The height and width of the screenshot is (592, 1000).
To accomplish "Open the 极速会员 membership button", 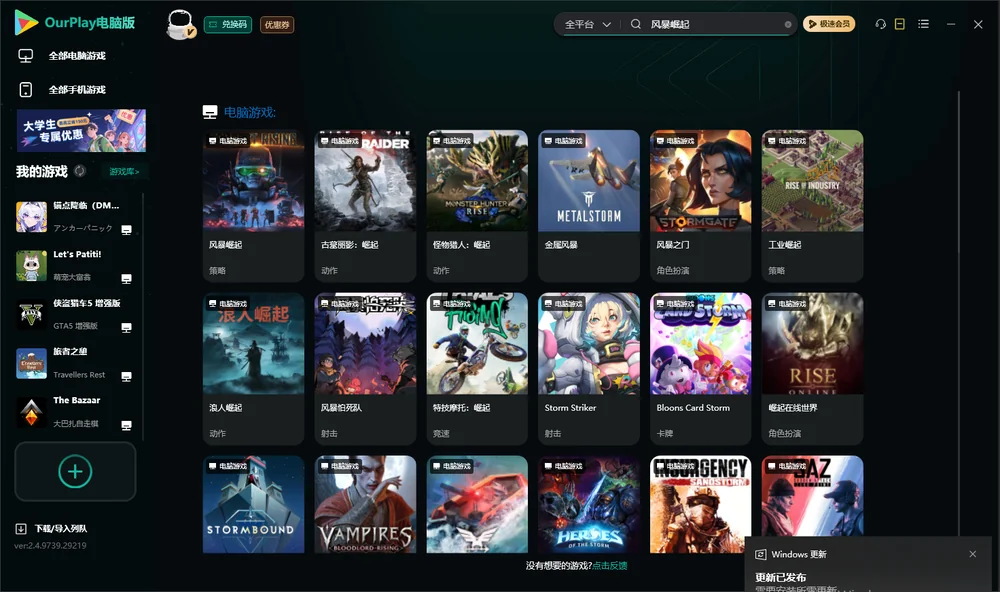I will tap(829, 24).
